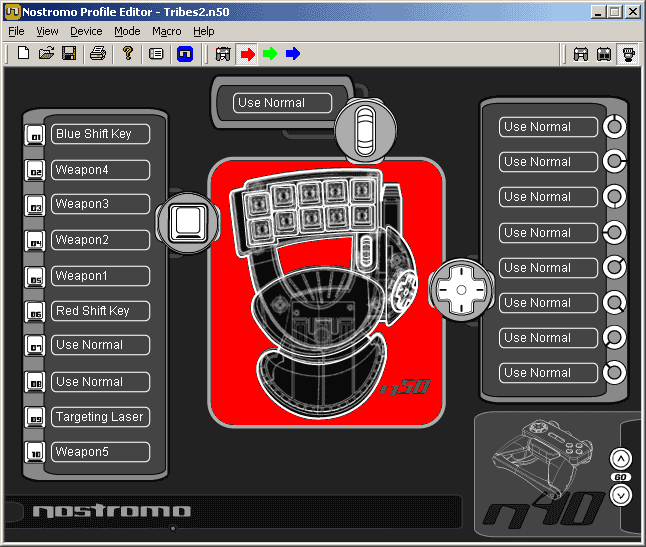Click the up arrow device selector
Image resolution: width=646 pixels, height=547 pixels.
pyautogui.click(x=620, y=459)
